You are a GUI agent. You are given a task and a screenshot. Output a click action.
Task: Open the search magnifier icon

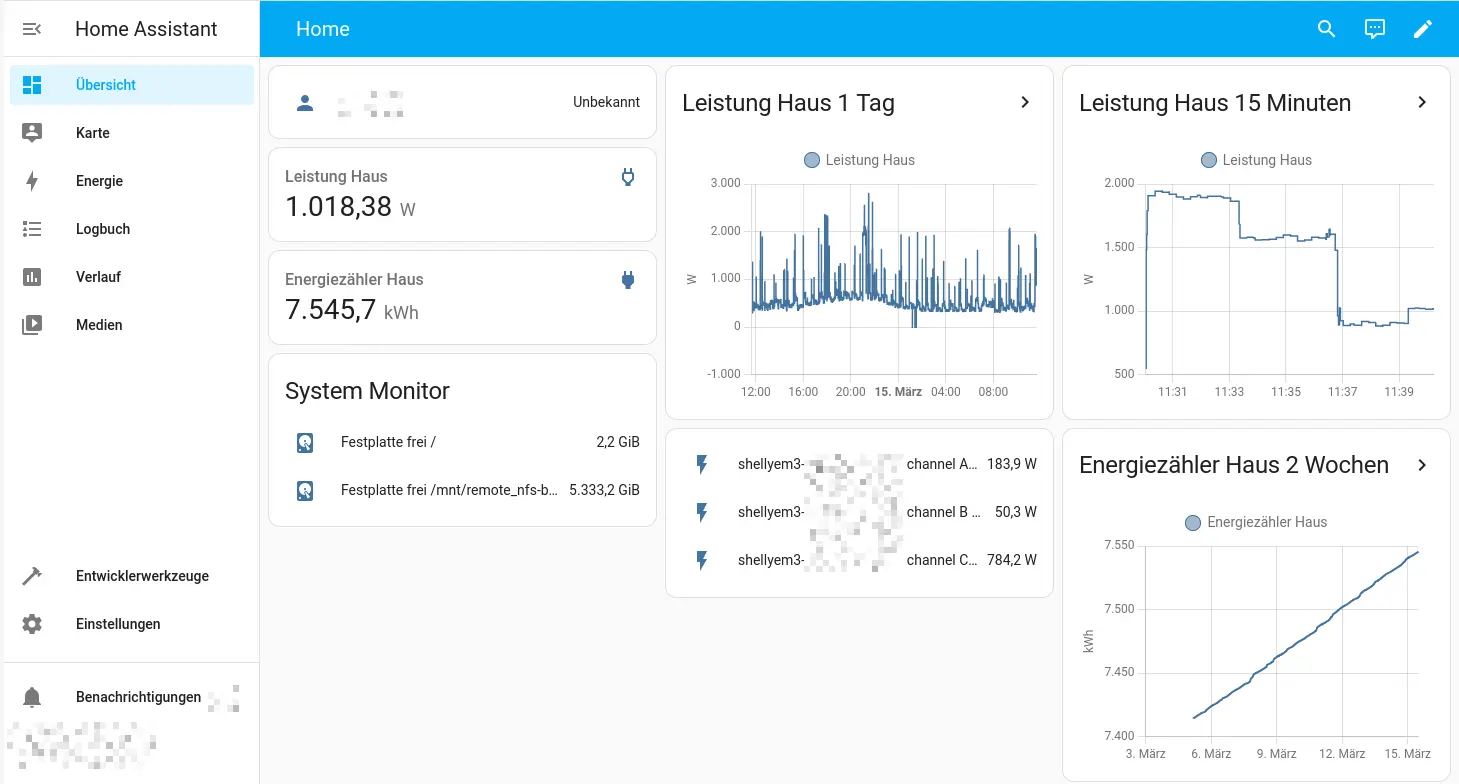point(1326,29)
